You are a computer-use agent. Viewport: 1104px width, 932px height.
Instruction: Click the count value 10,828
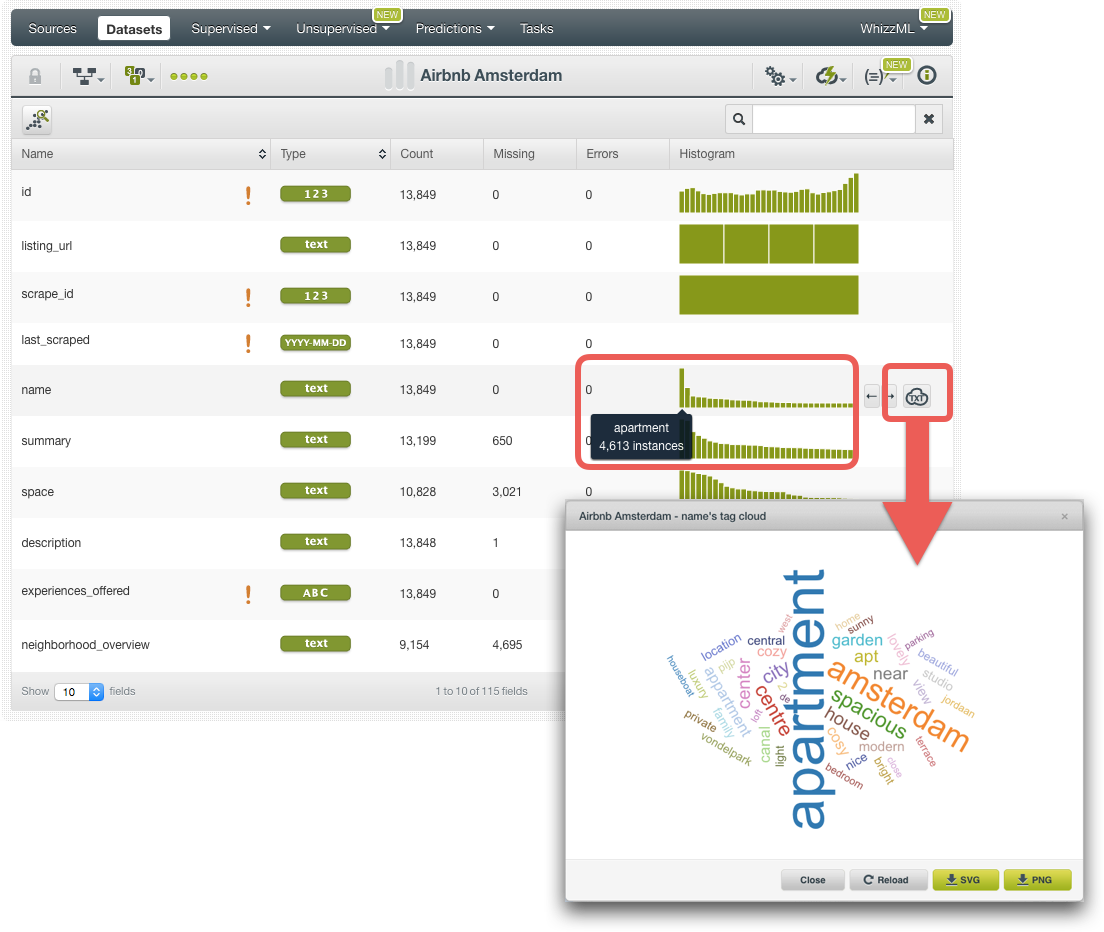point(418,492)
